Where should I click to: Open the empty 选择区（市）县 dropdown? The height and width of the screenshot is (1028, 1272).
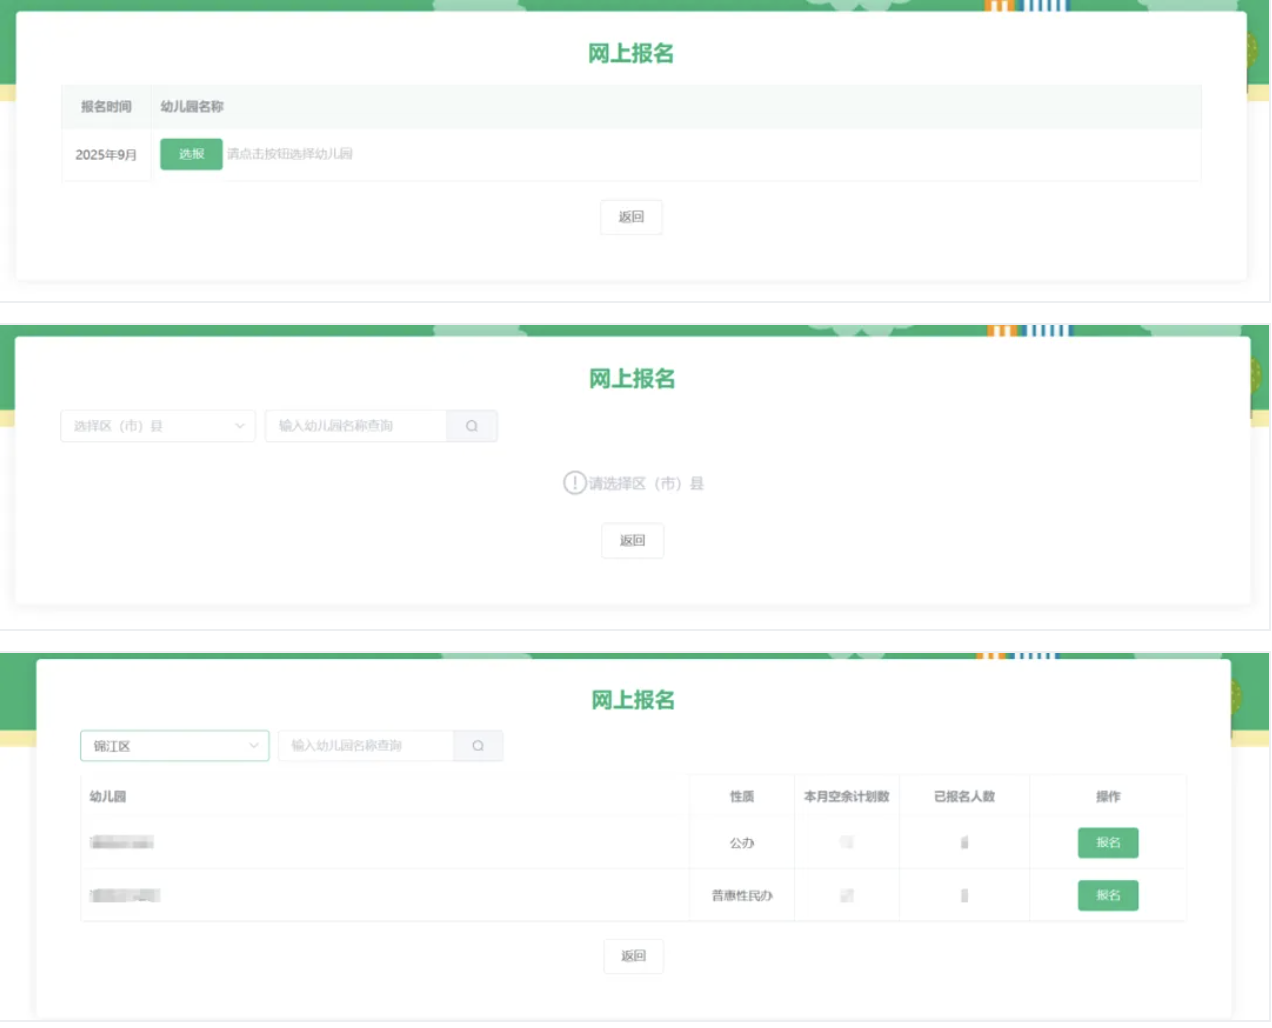158,426
